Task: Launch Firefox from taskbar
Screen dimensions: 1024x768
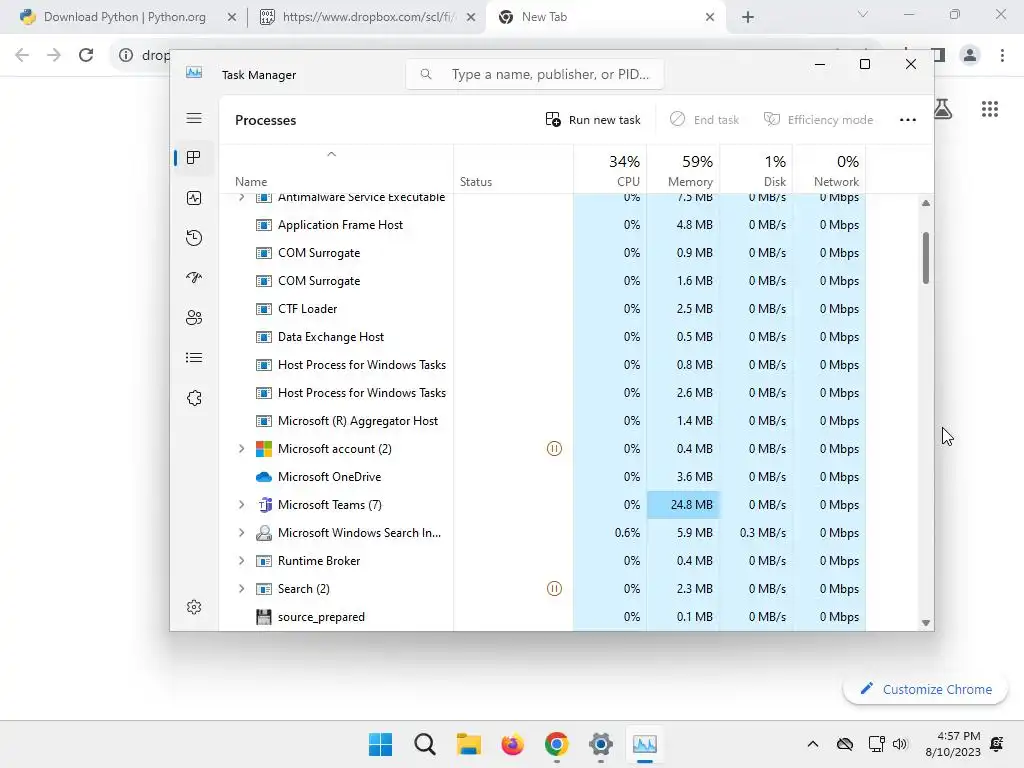Action: coord(513,744)
